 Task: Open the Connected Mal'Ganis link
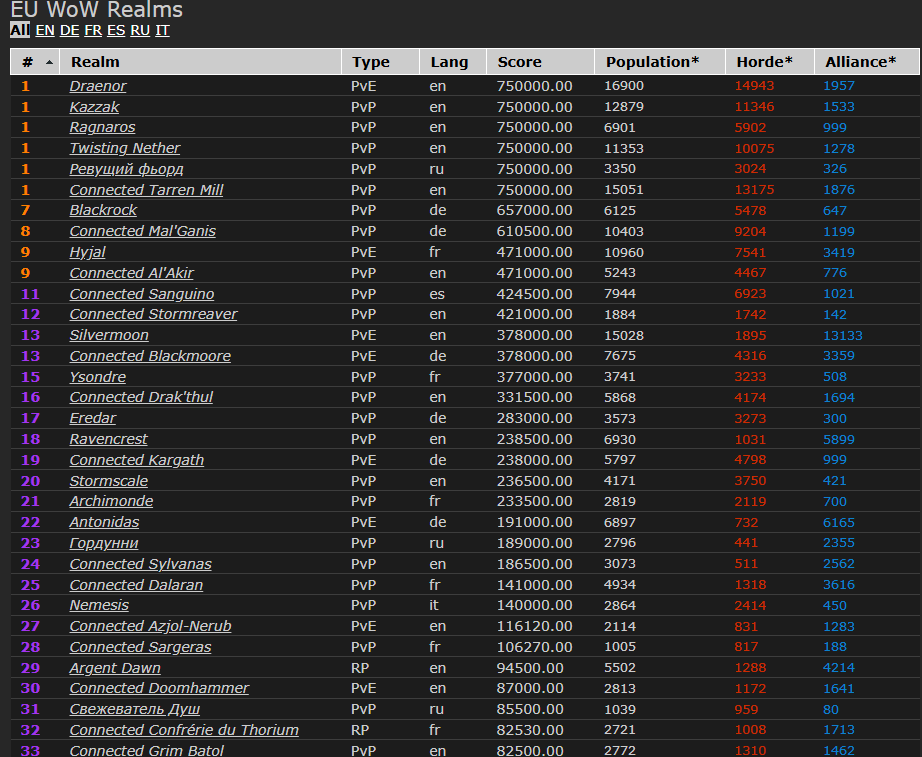click(x=142, y=231)
